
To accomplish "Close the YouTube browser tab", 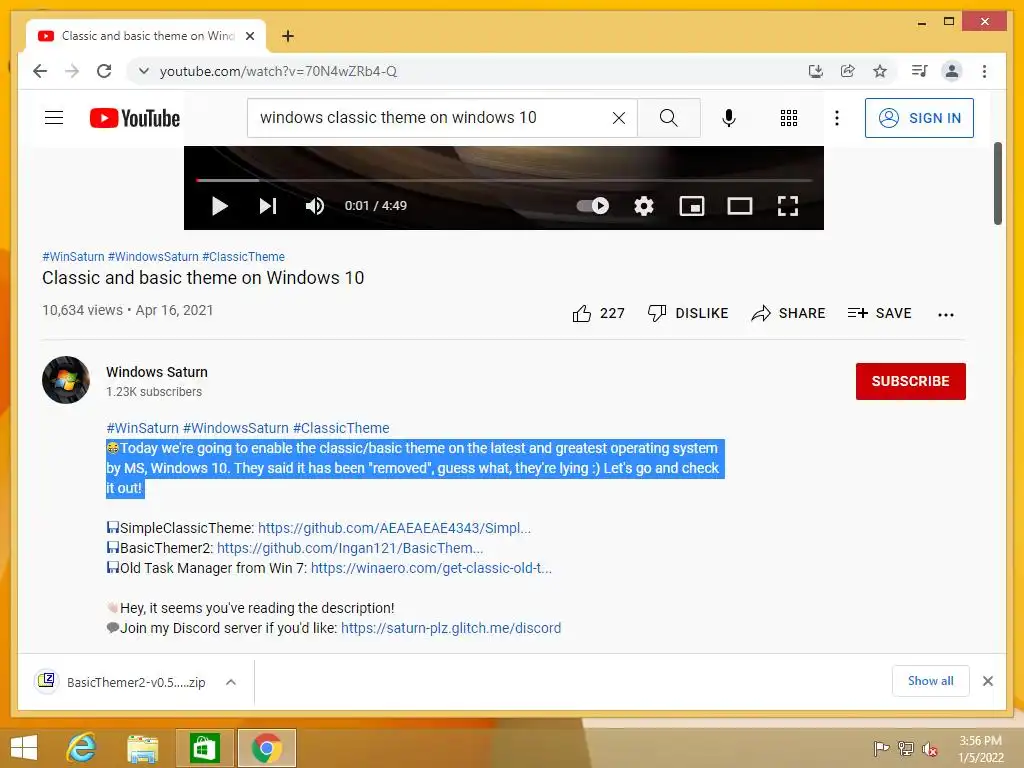I will [x=249, y=36].
